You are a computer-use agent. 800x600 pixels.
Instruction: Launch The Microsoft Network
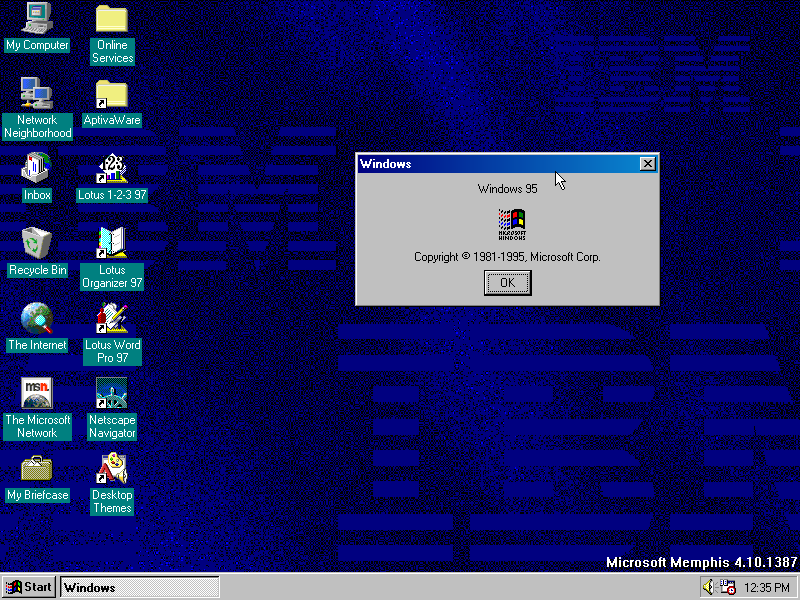(x=37, y=391)
